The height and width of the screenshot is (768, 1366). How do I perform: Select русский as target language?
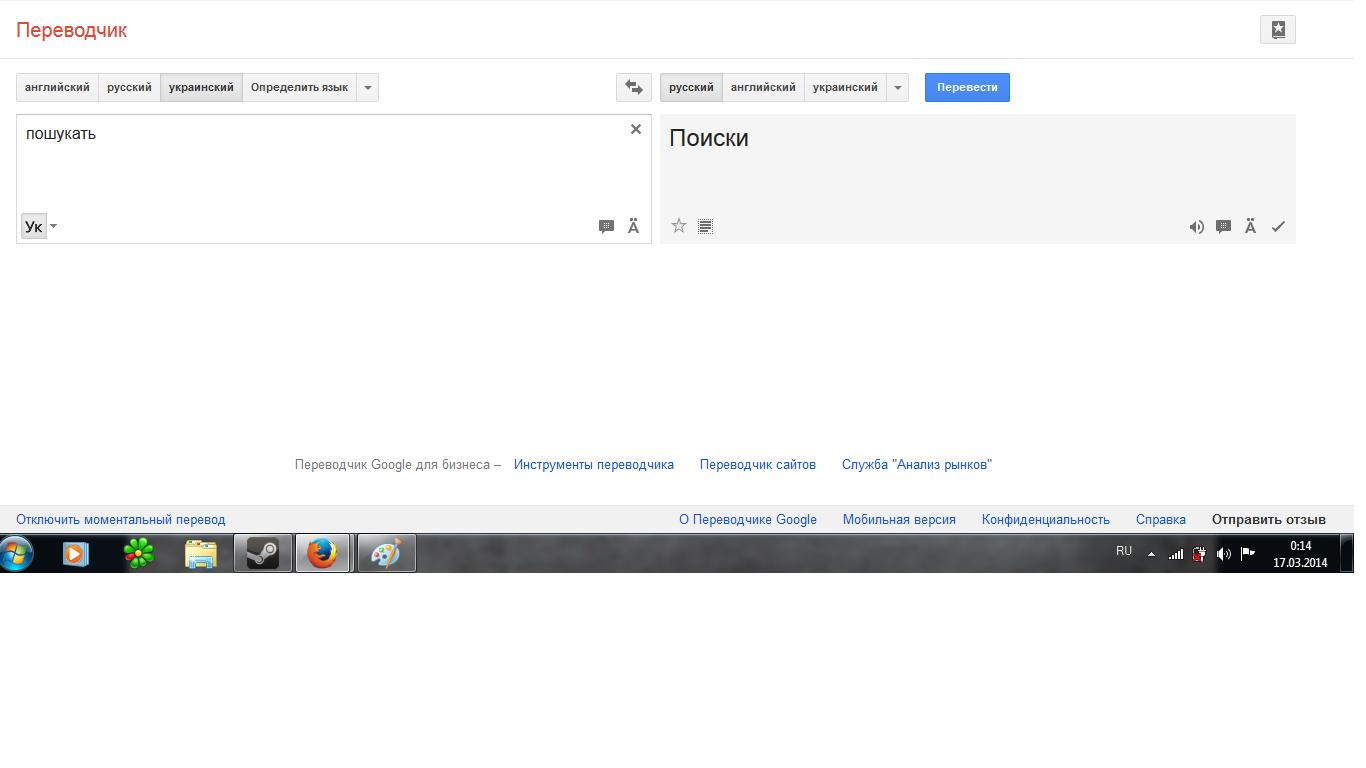(x=692, y=88)
